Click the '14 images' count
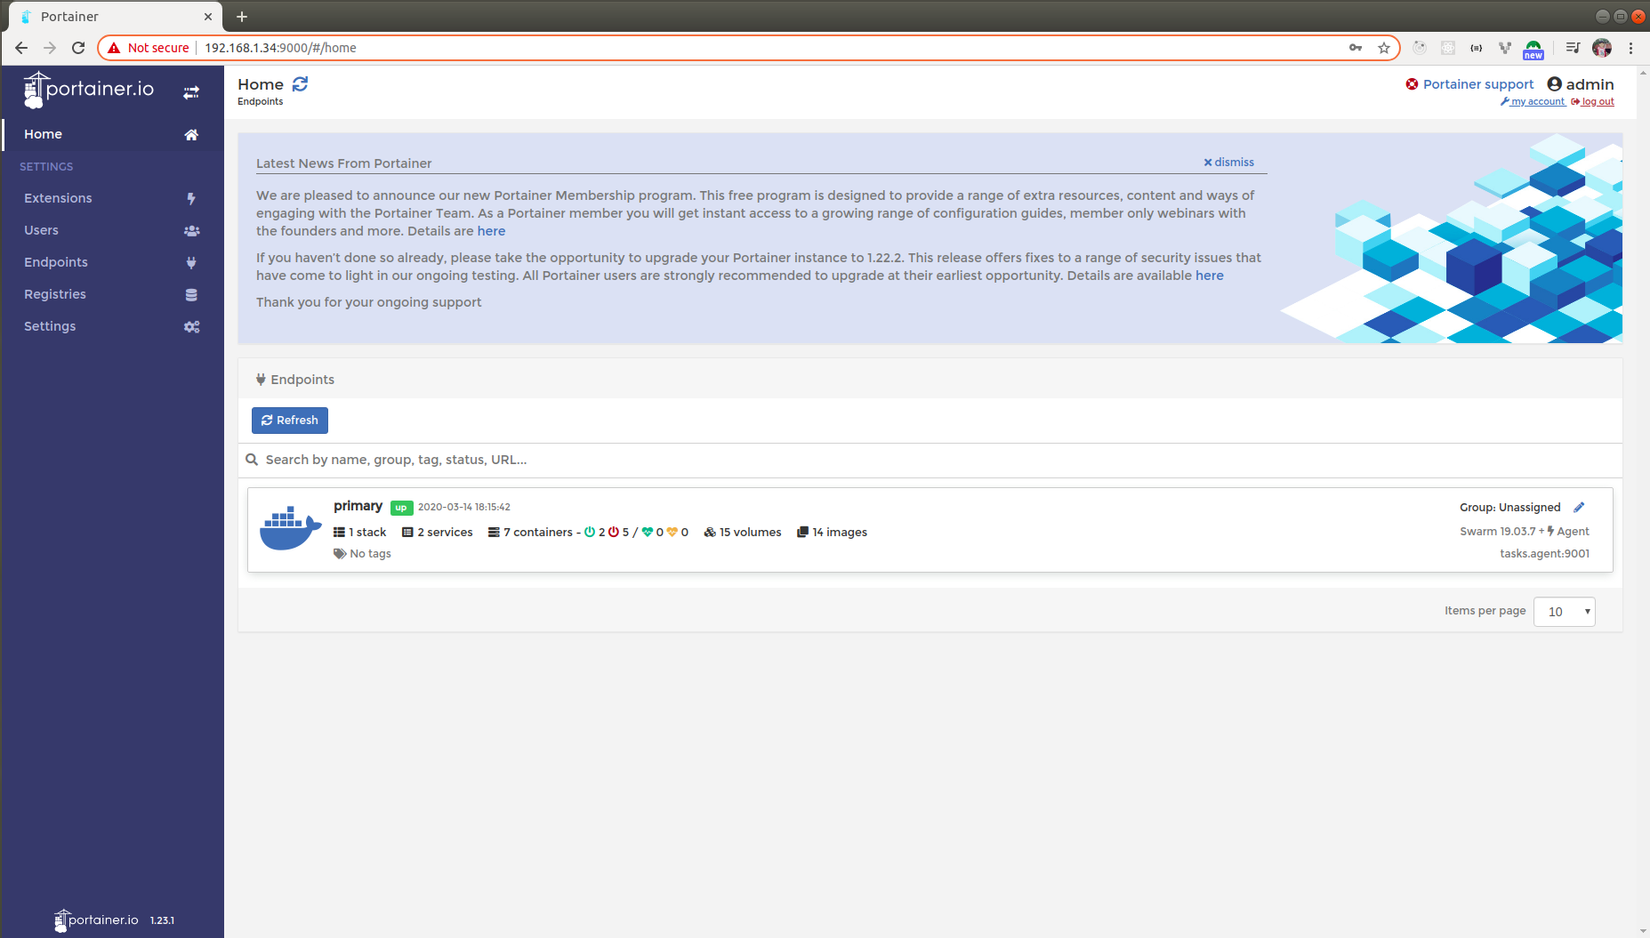This screenshot has width=1650, height=938. click(832, 532)
